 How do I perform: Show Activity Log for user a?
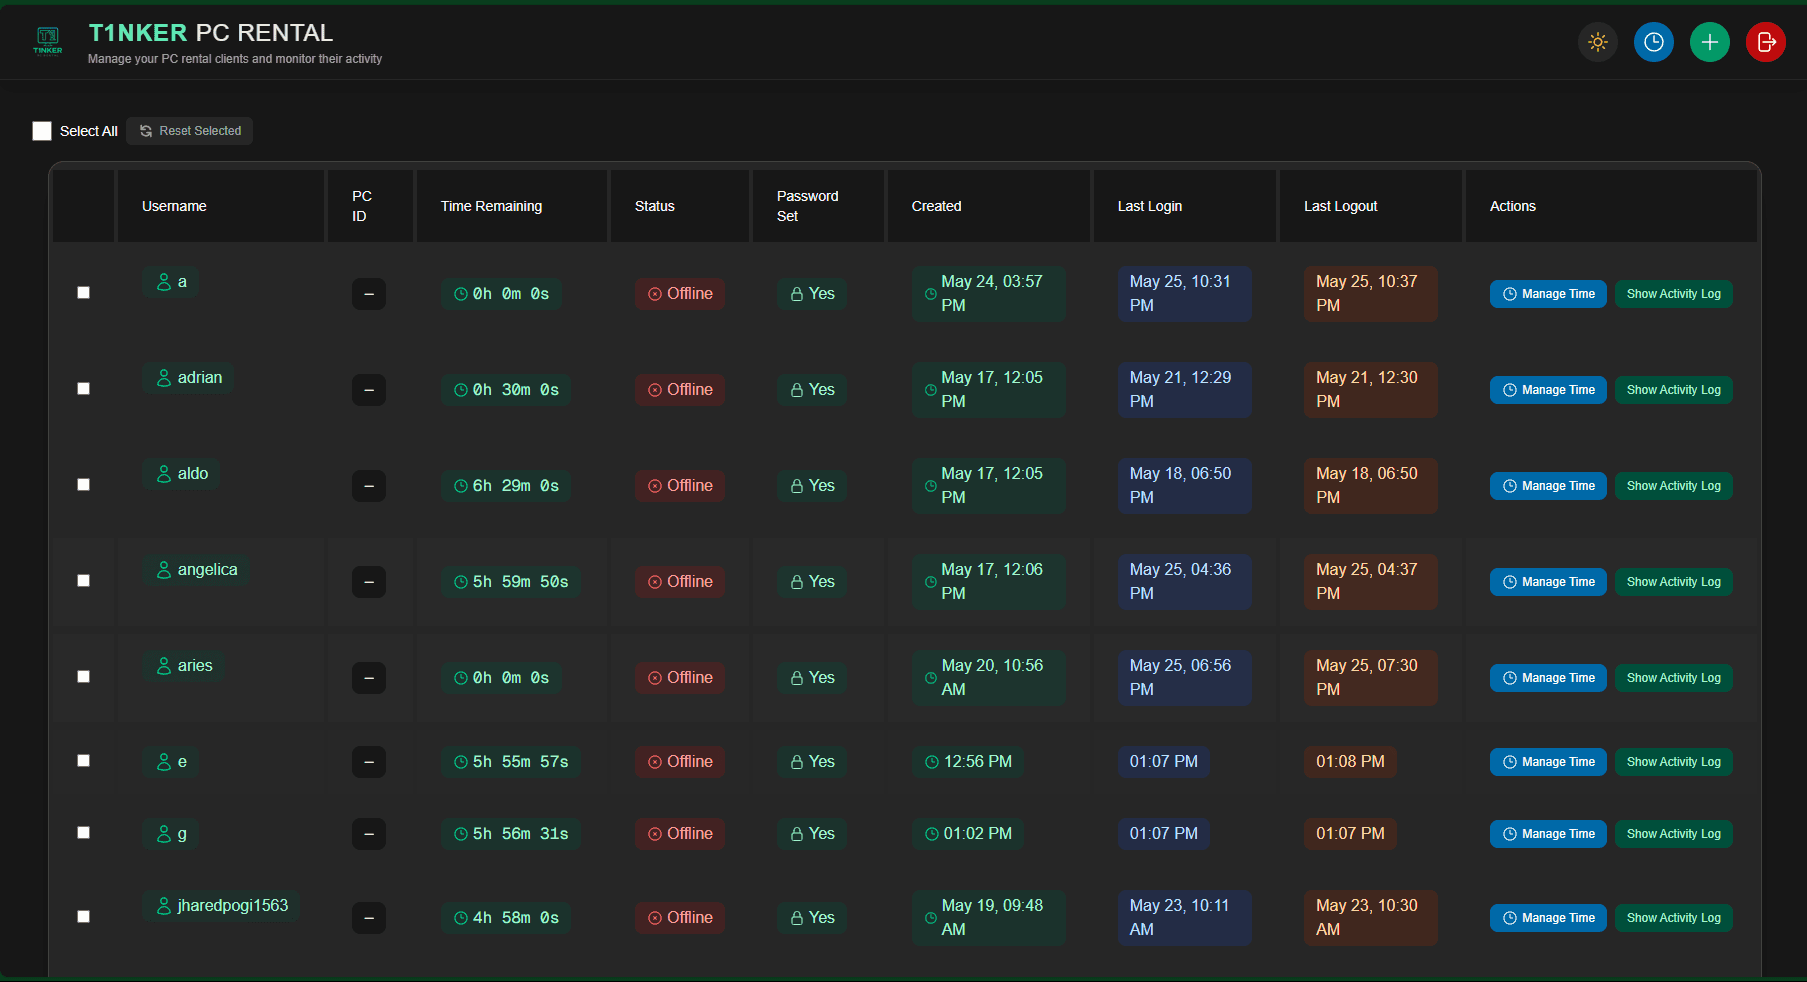click(1674, 294)
